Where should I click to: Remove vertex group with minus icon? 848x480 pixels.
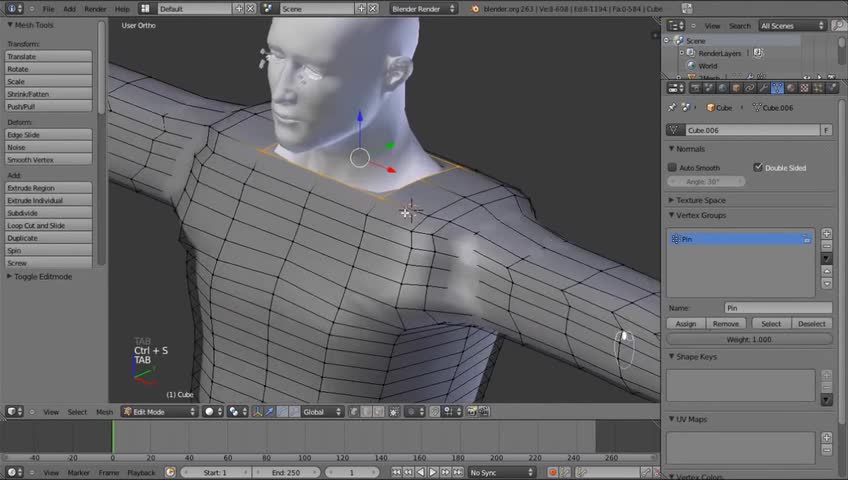[827, 245]
